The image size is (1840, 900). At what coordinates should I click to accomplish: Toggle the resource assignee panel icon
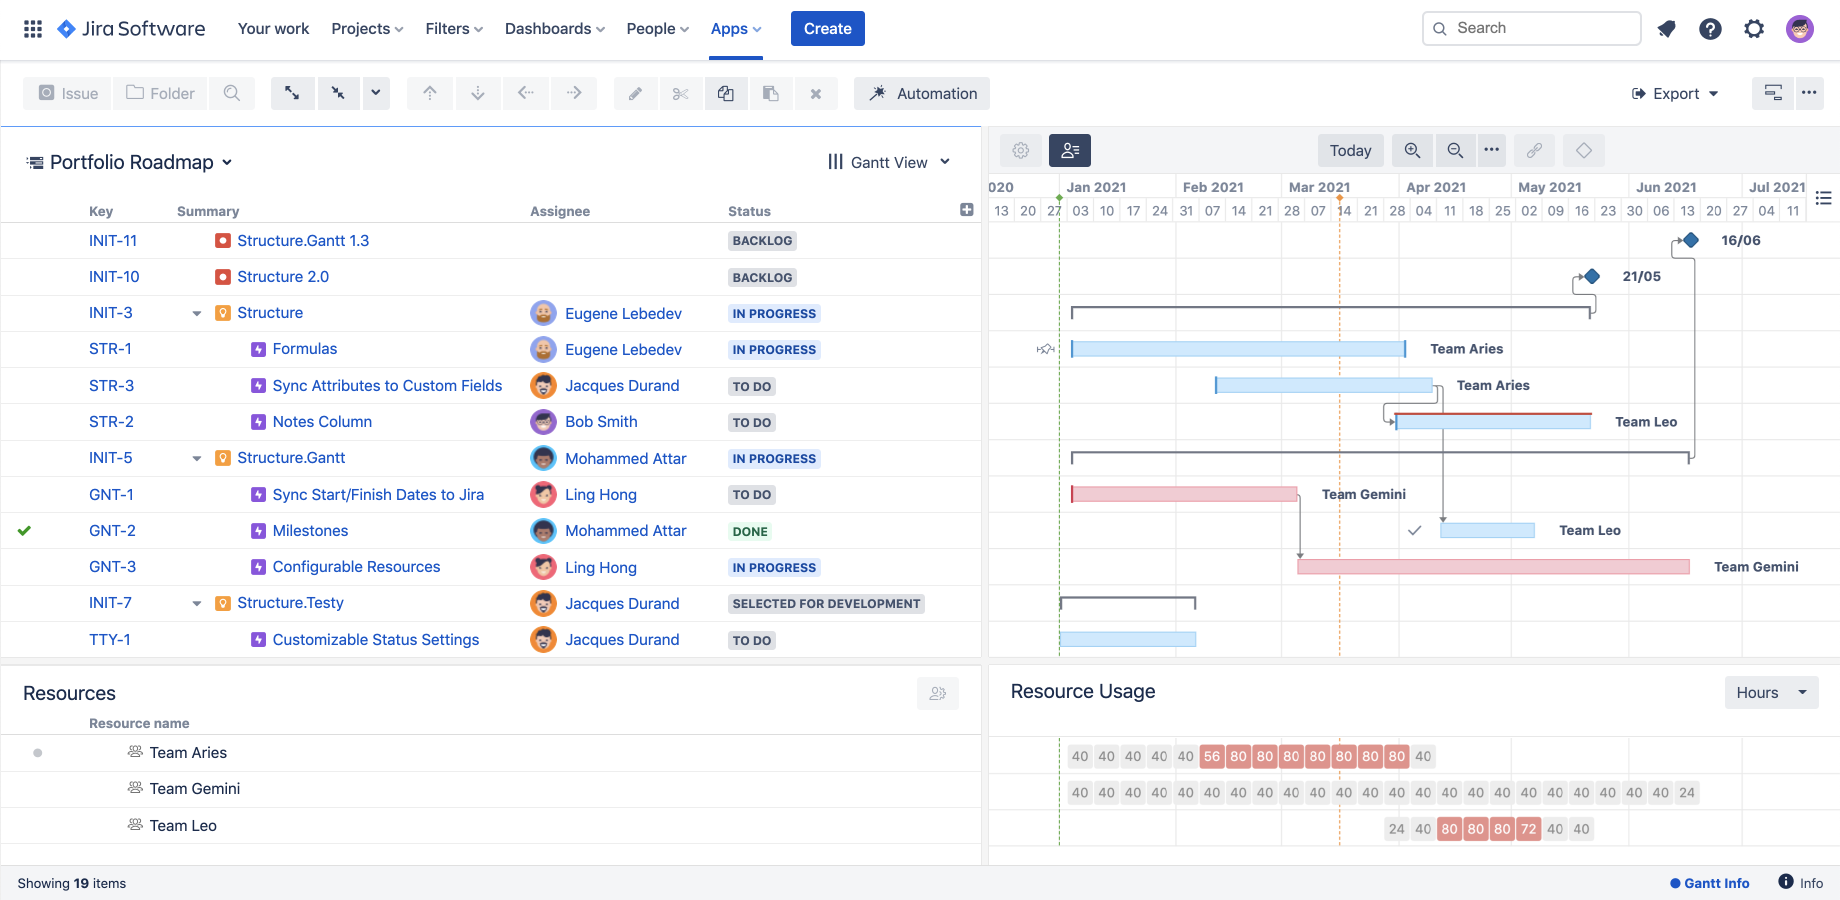1071,150
